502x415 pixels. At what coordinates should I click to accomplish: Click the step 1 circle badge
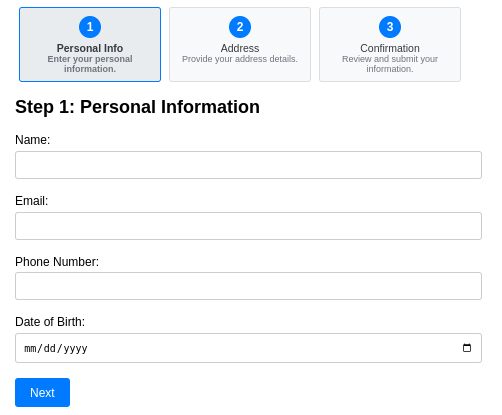(90, 27)
